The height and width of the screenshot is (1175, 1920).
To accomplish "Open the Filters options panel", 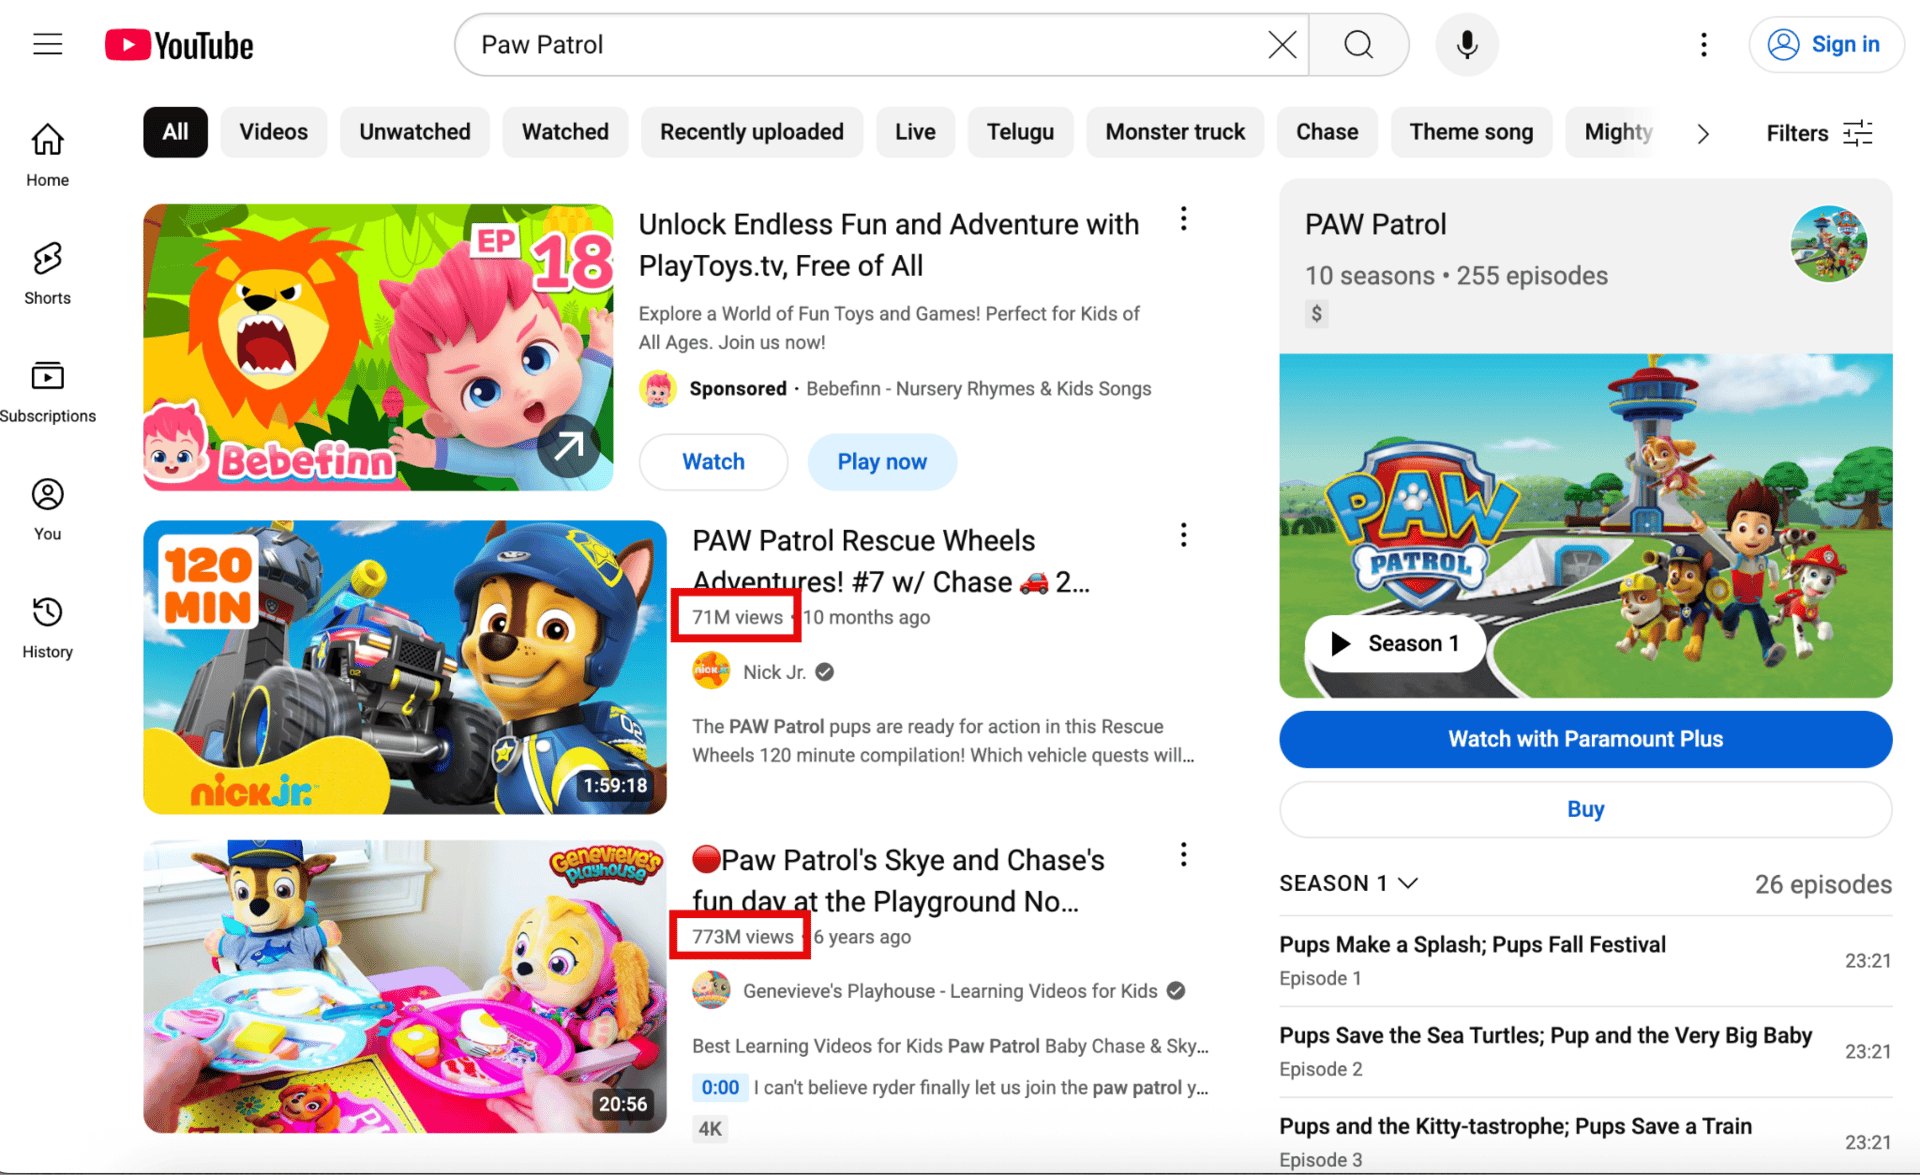I will pyautogui.click(x=1819, y=133).
